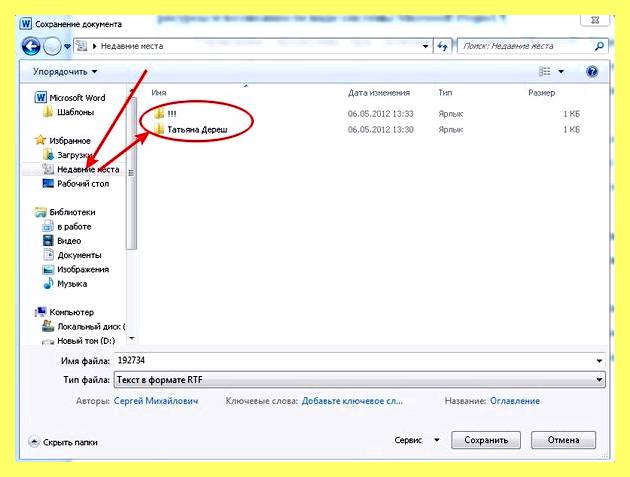Click the refresh icon beside address bar

click(x=443, y=46)
